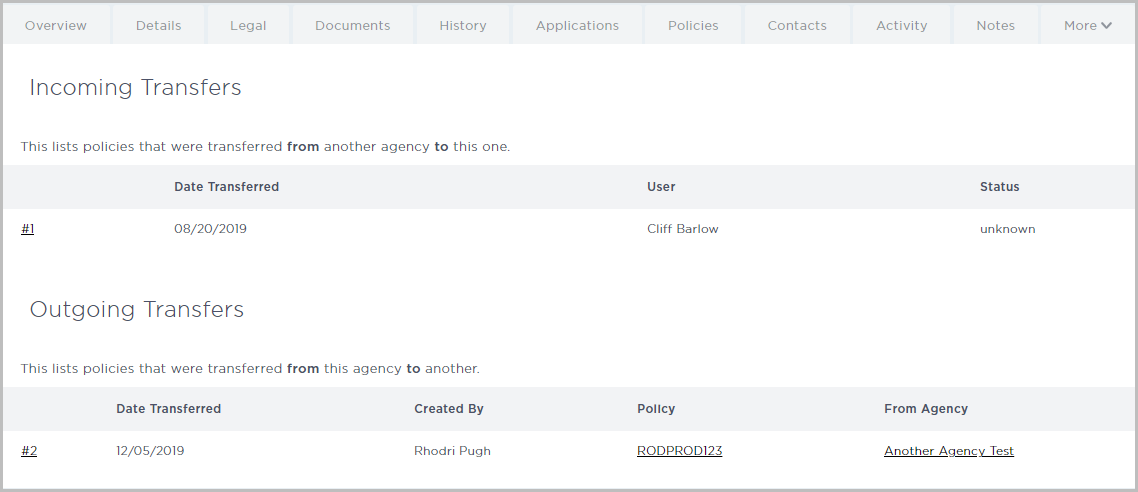Open the Contacts tab
1138x492 pixels.
(x=797, y=25)
